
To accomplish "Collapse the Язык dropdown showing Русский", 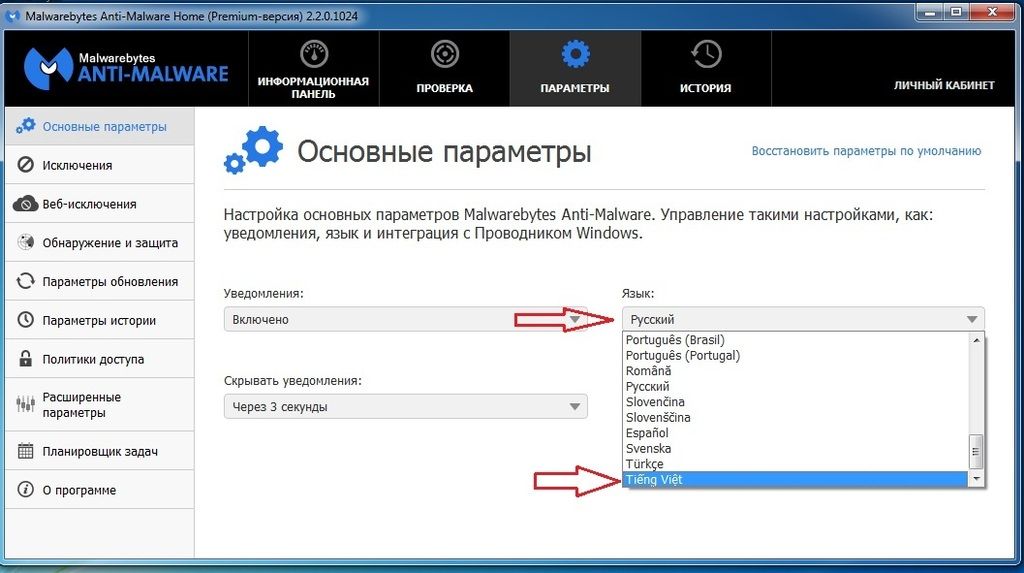I will coord(803,320).
